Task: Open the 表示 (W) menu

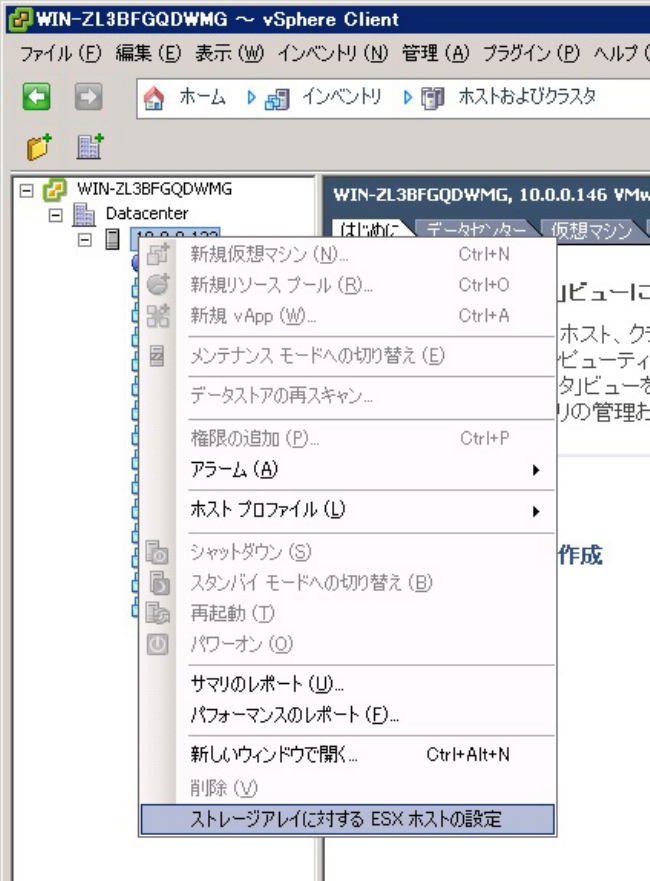Action: click(229, 54)
